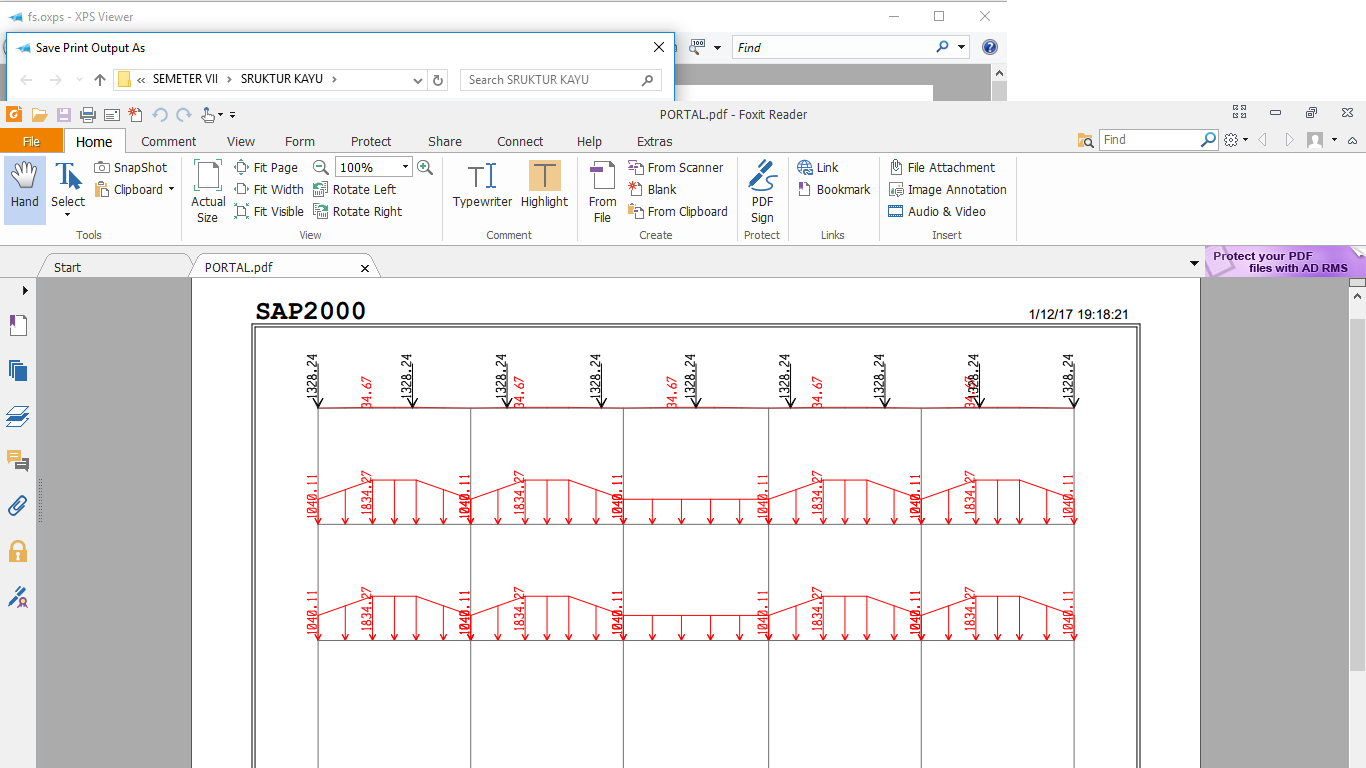Viewport: 1366px width, 768px height.
Task: Click the zoom out magnifier icon
Action: (321, 168)
